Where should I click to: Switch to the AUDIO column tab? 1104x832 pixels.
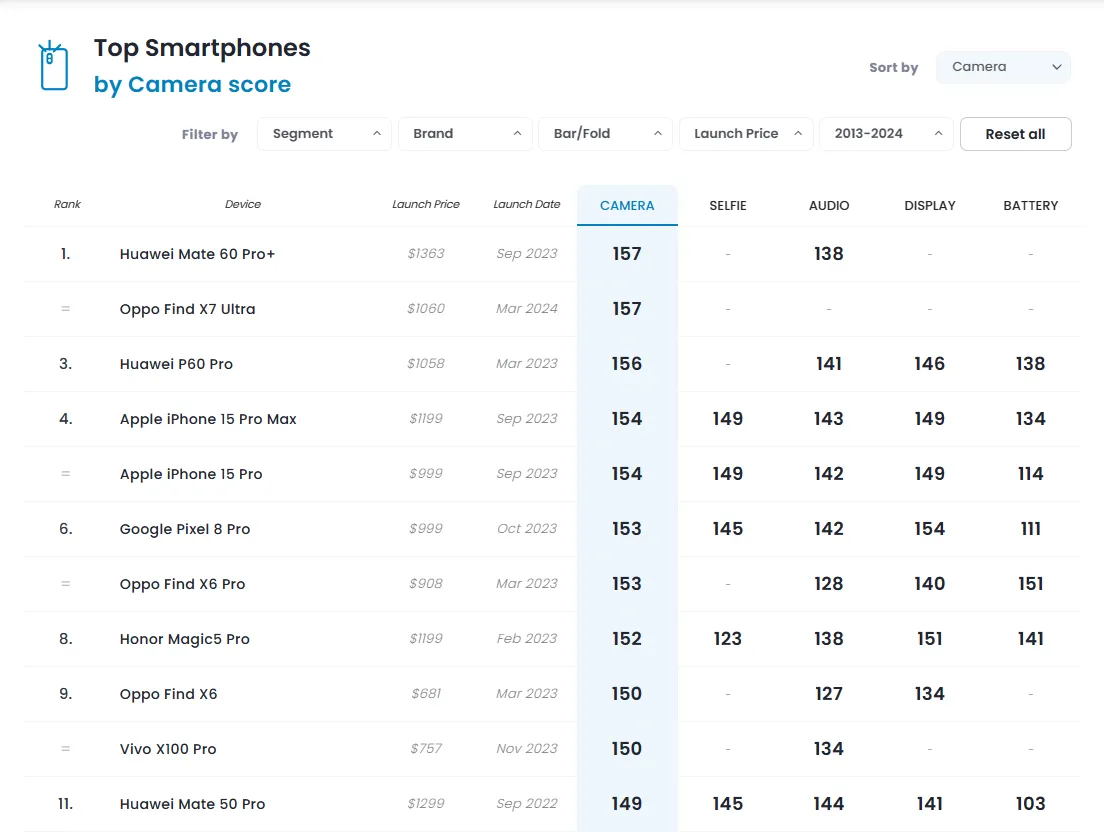[x=829, y=206]
